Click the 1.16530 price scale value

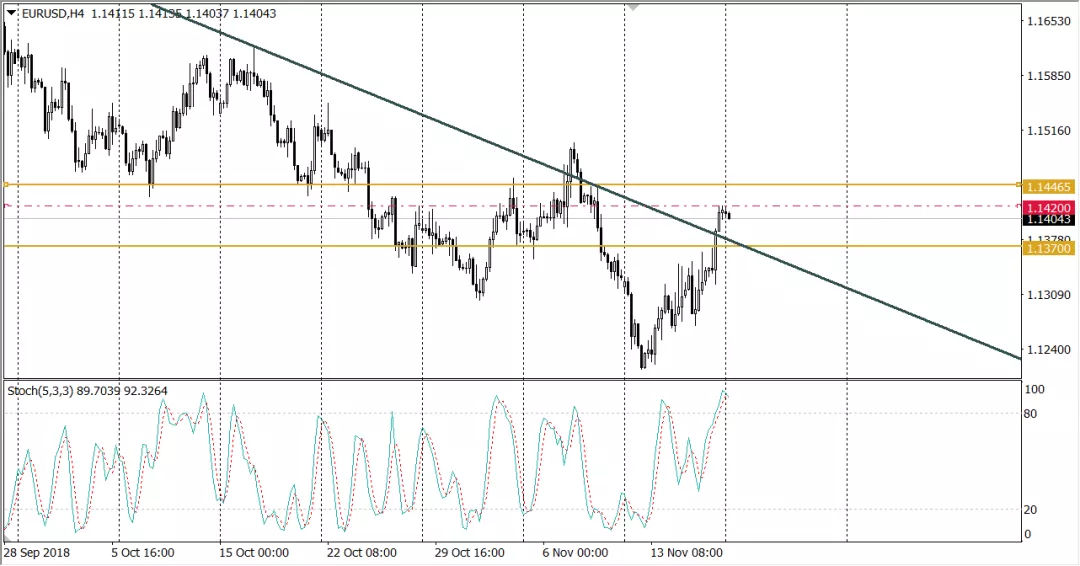[x=1049, y=21]
